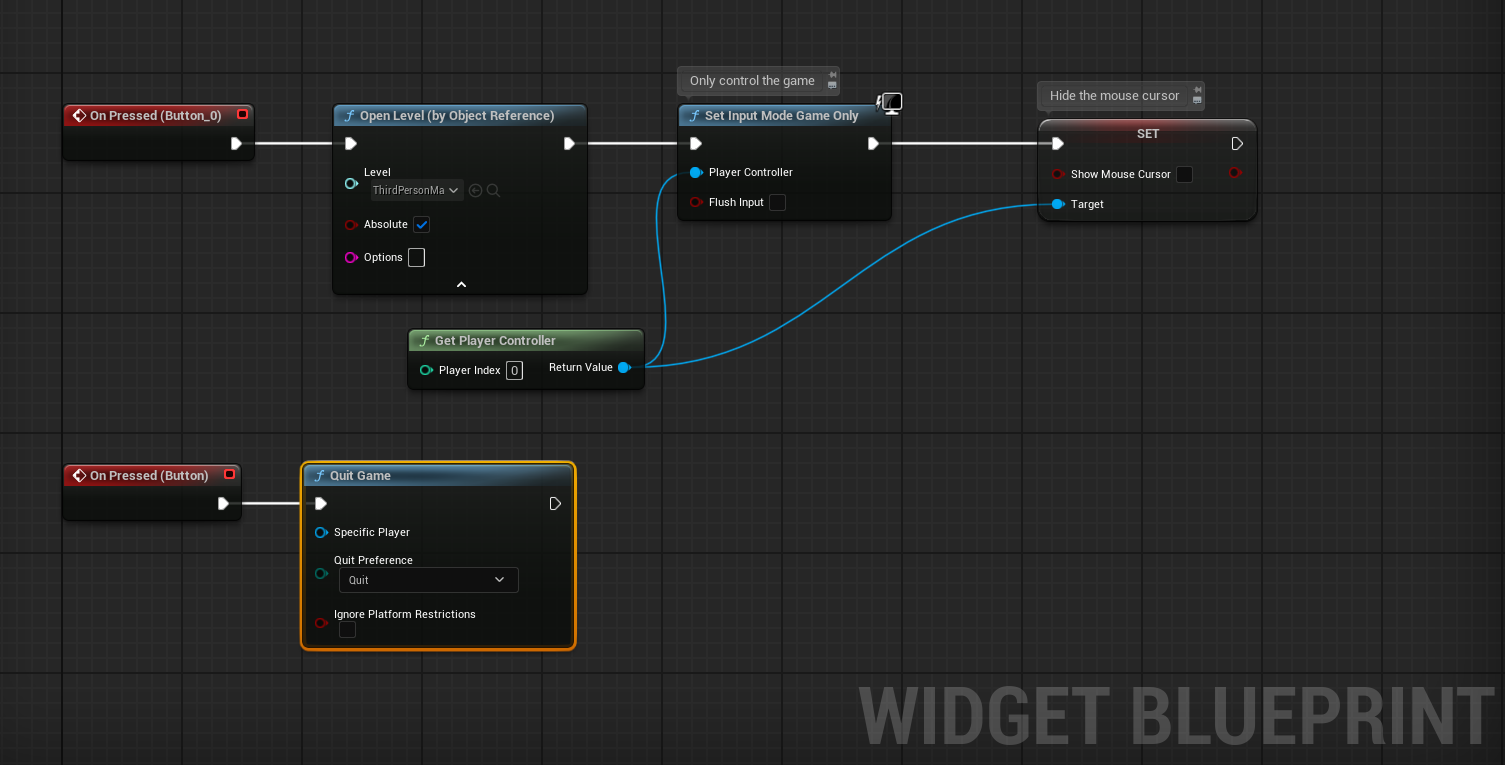The height and width of the screenshot is (765, 1505).
Task: Click the Player Index input field showing 0
Action: (514, 370)
